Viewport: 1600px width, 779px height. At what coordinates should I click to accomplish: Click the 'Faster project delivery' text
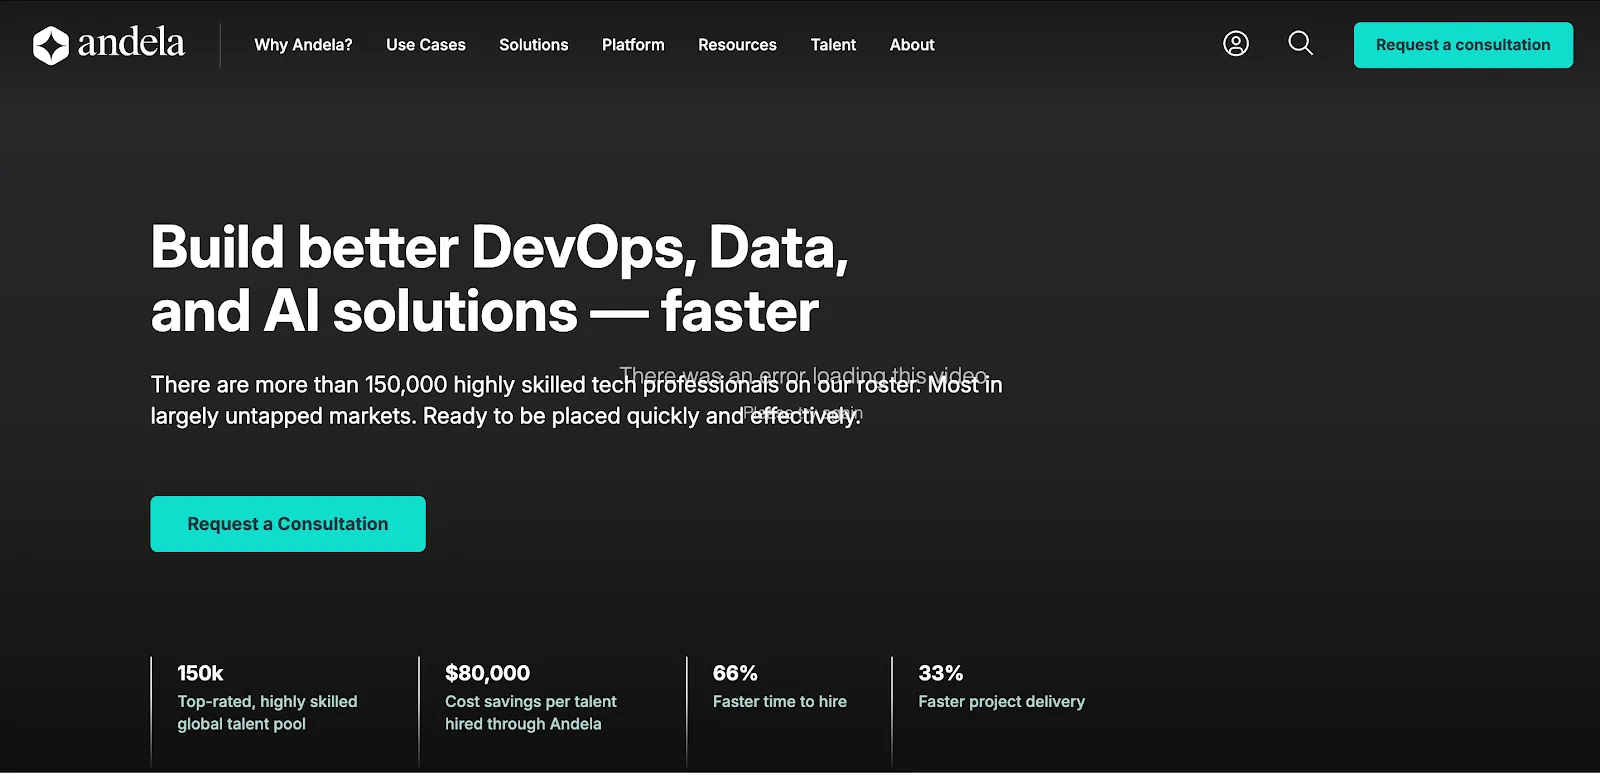1001,702
